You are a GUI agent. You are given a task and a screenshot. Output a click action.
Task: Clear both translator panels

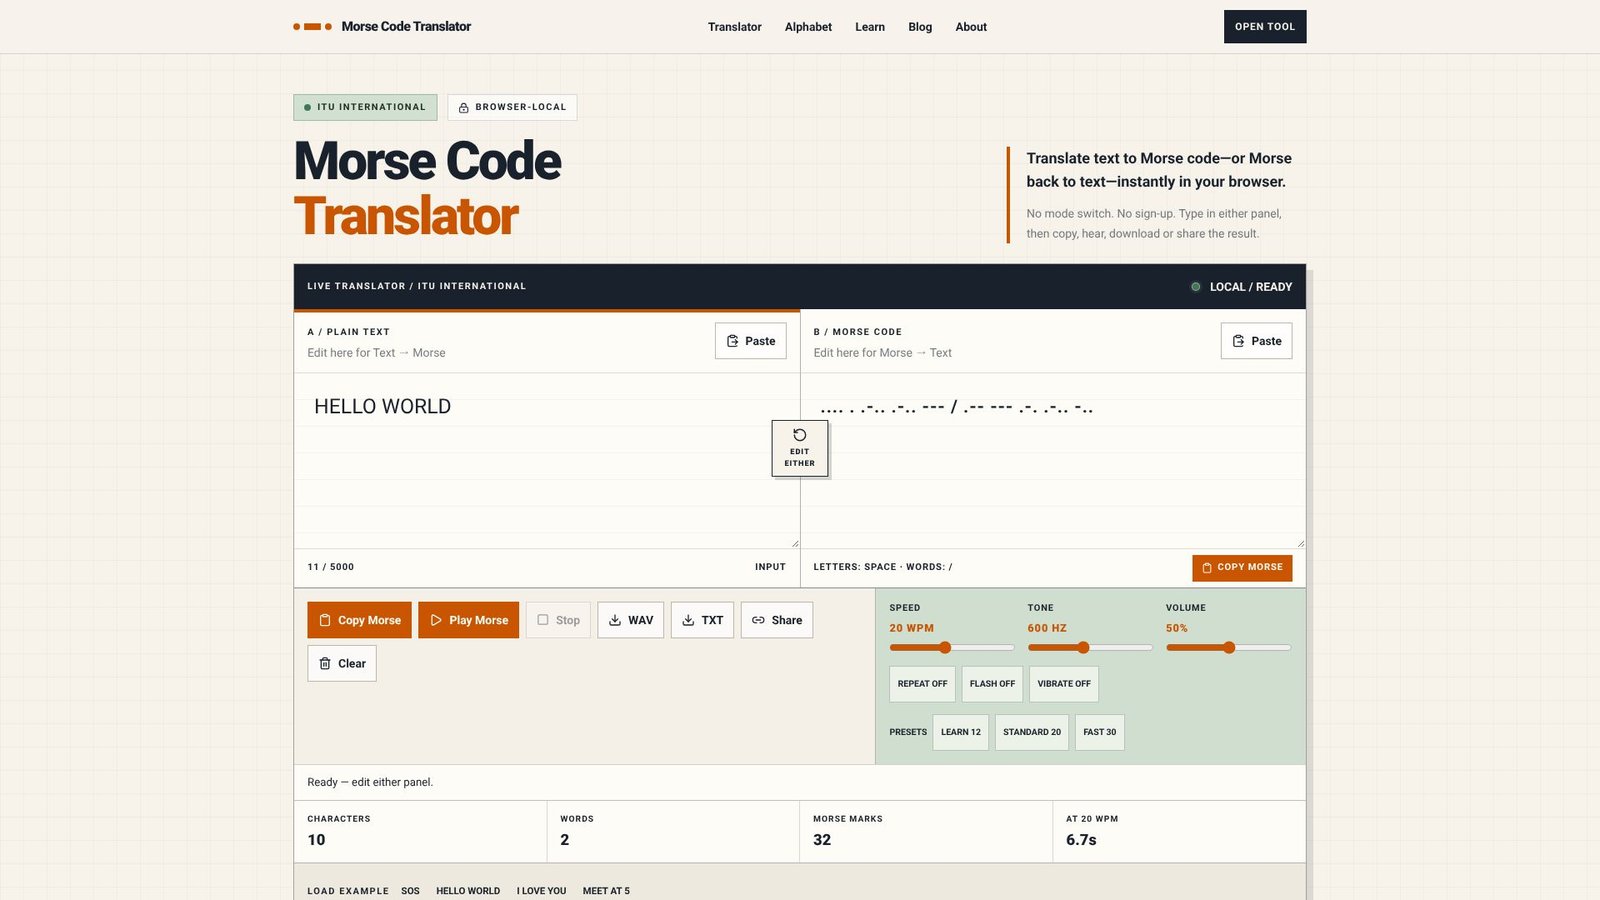342,663
